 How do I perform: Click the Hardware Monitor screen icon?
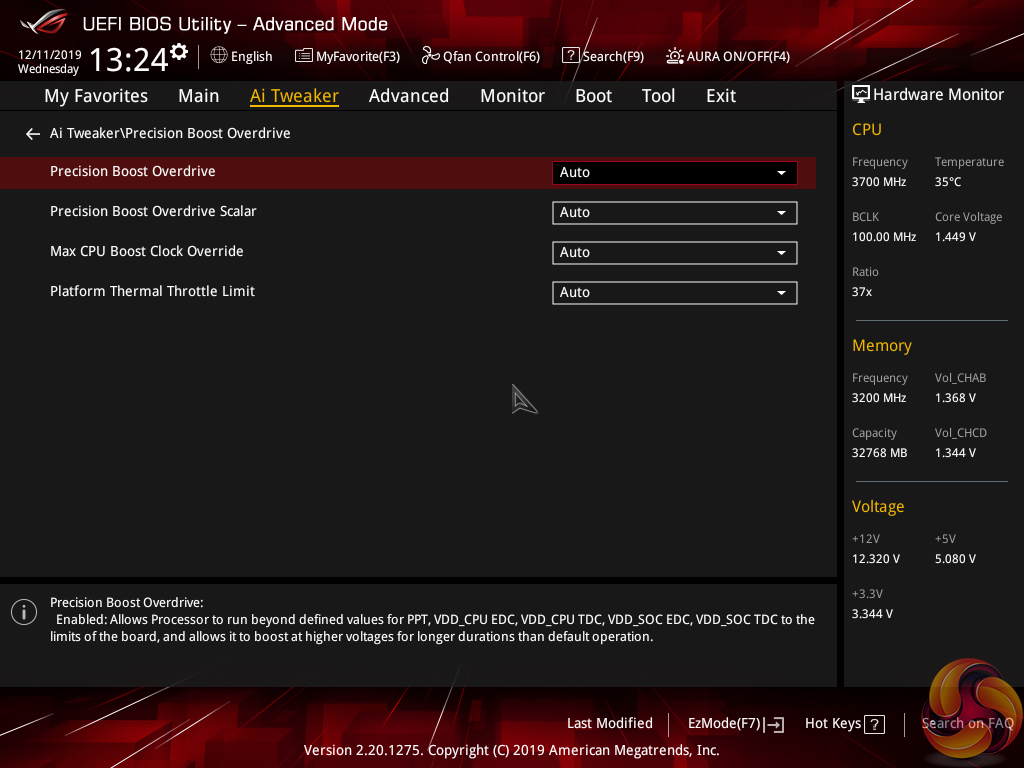[861, 94]
